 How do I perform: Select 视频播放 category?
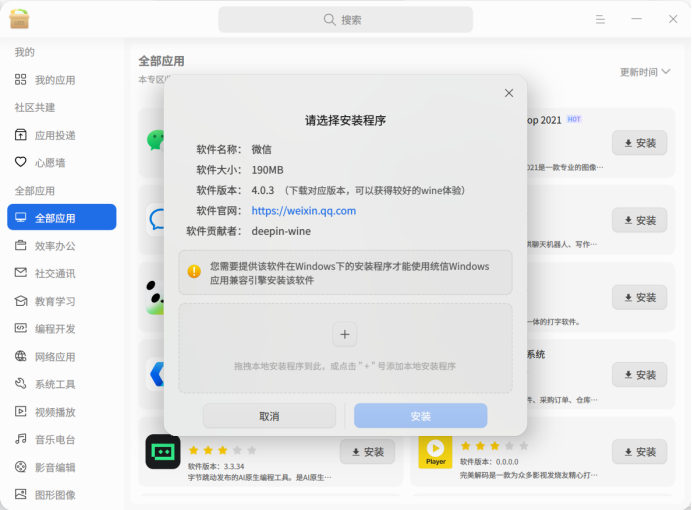pyautogui.click(x=62, y=412)
